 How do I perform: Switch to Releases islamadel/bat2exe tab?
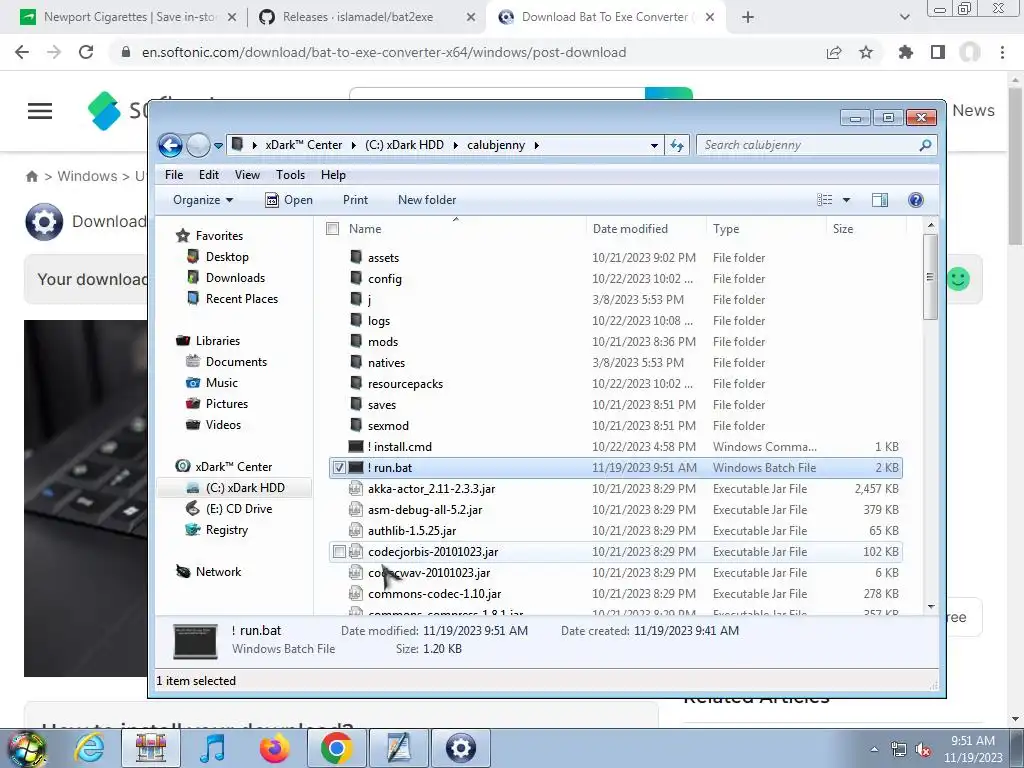tap(368, 18)
